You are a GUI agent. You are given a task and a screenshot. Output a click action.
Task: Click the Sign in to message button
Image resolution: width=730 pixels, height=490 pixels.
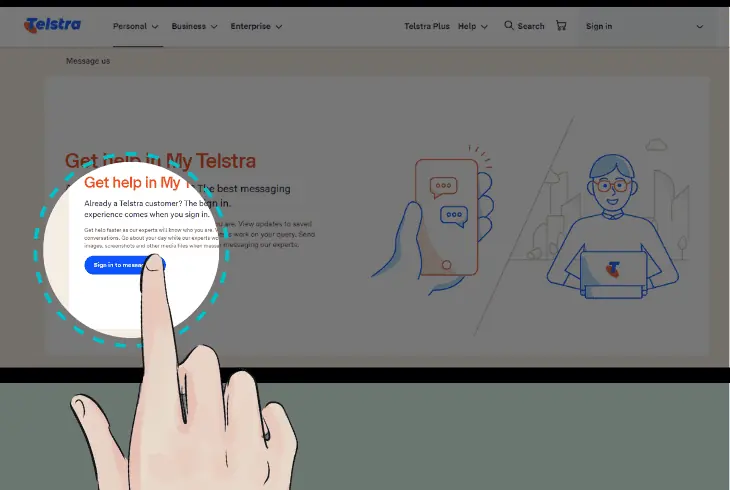[124, 265]
